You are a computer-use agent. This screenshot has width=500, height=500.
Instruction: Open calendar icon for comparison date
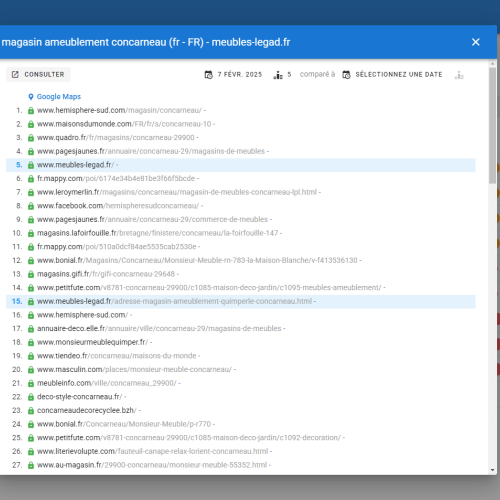pyautogui.click(x=346, y=75)
